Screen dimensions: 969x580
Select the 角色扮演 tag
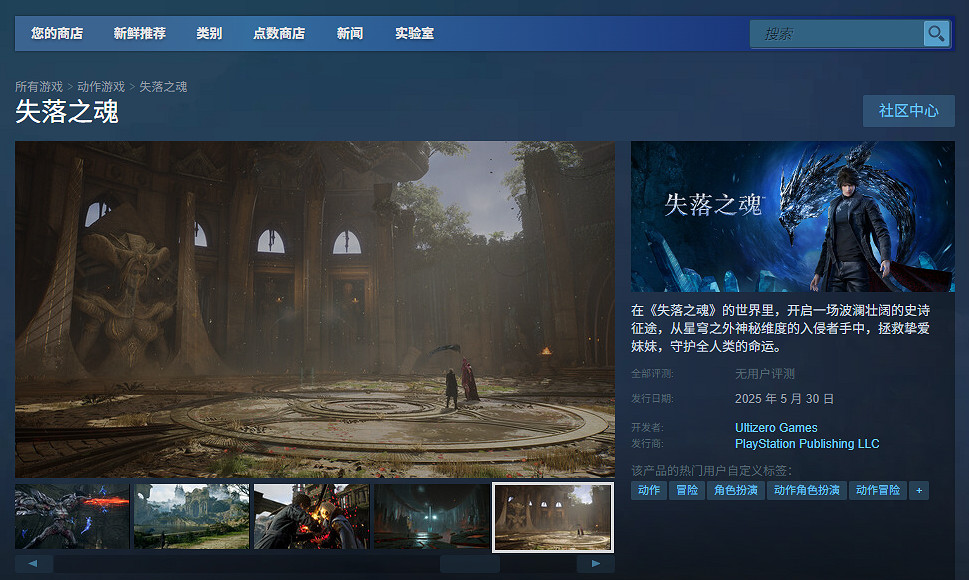click(x=735, y=491)
